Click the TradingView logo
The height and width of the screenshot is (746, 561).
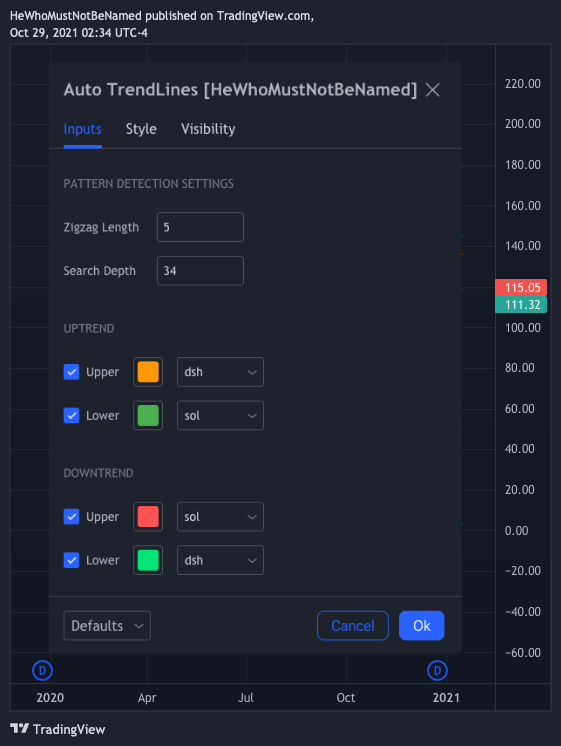[x=58, y=729]
